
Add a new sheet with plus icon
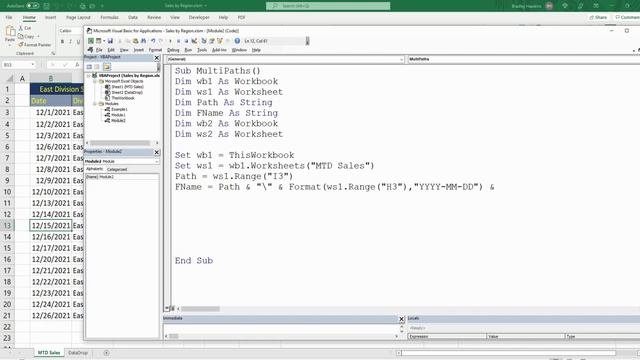click(x=107, y=353)
